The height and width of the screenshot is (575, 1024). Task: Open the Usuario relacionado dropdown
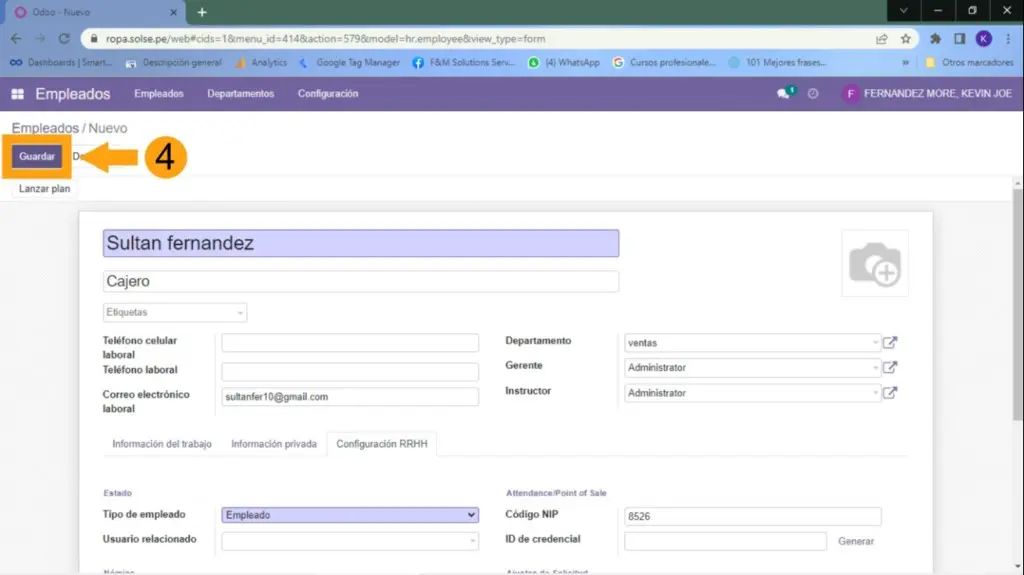(349, 541)
